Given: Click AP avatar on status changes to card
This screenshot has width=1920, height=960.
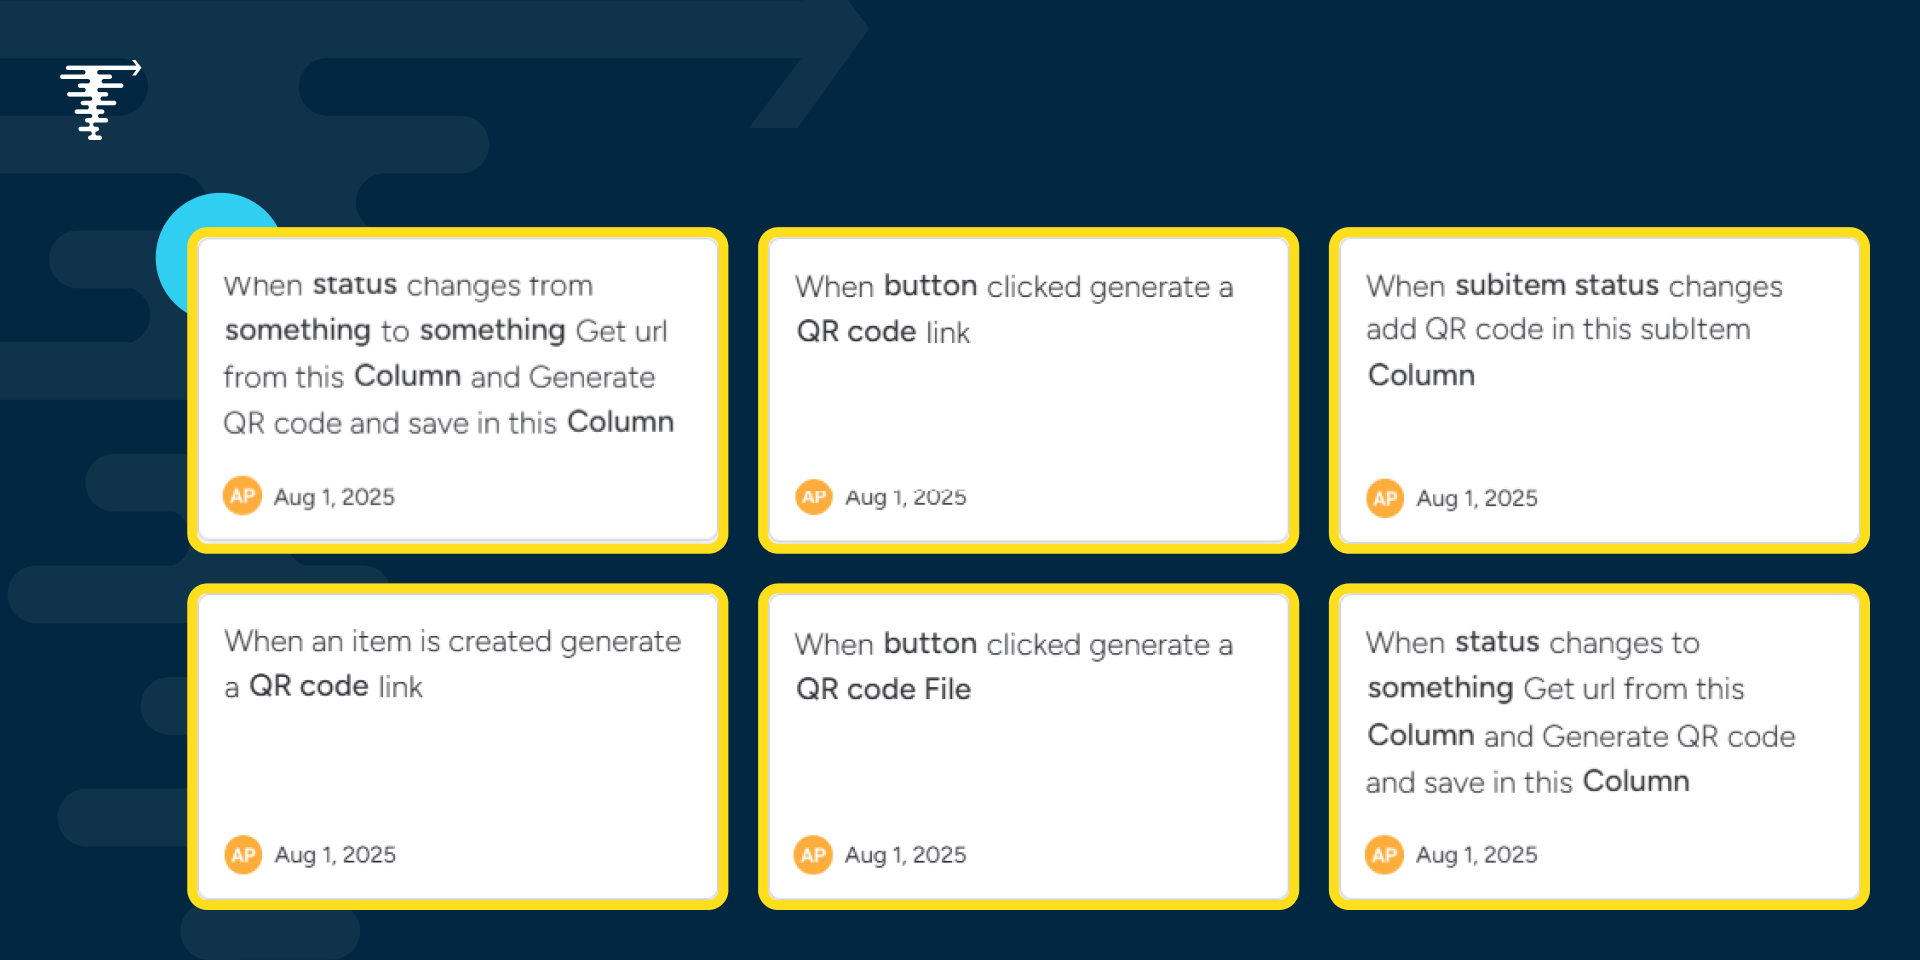Looking at the screenshot, I should pos(1384,855).
